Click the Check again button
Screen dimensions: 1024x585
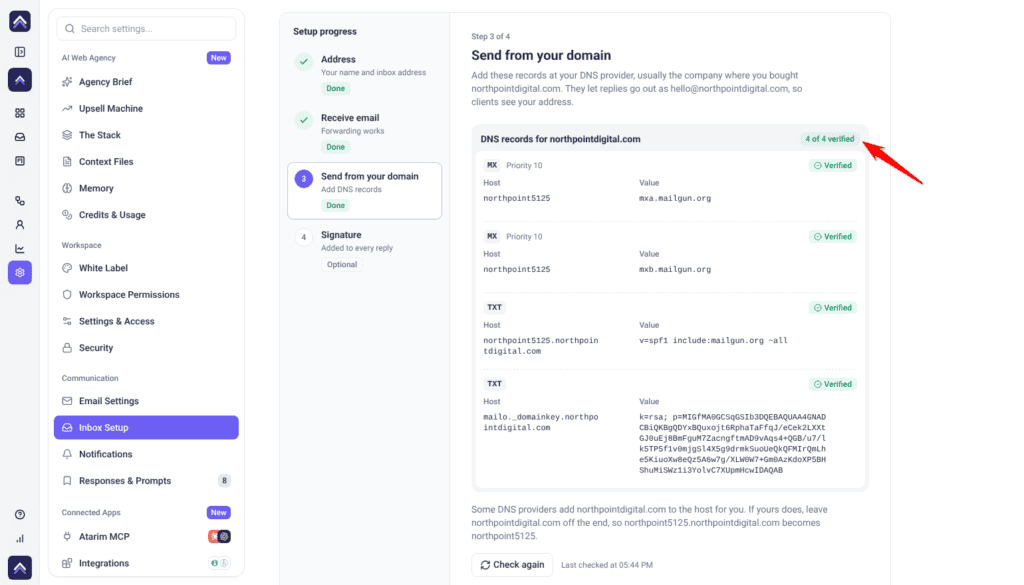(512, 565)
